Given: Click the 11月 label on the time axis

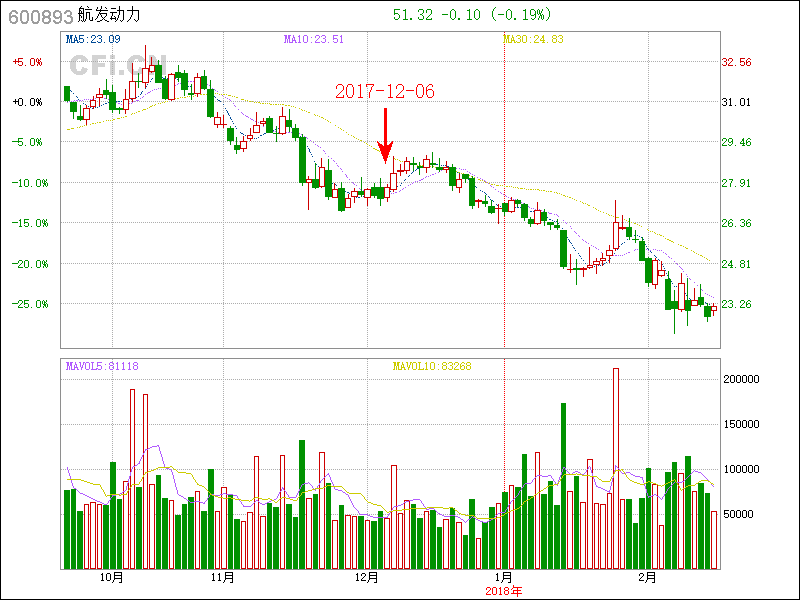Looking at the screenshot, I should point(223,578).
